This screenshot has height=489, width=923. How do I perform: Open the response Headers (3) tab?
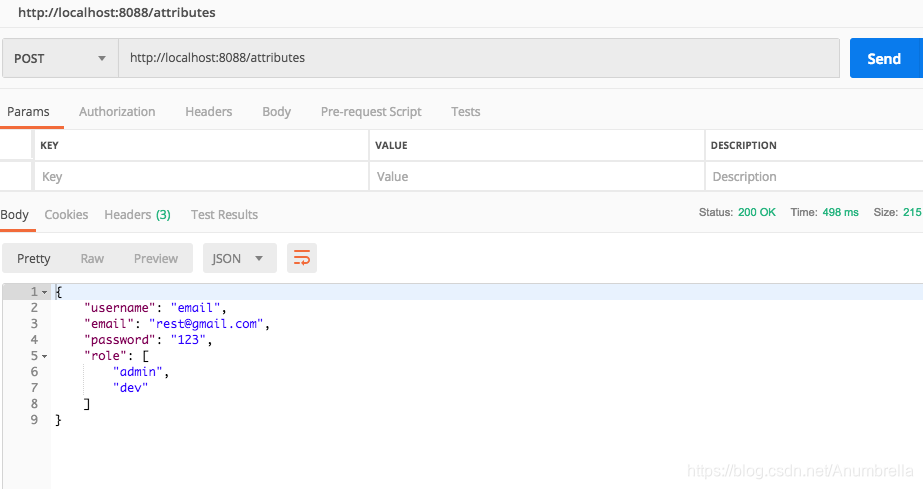(x=137, y=215)
